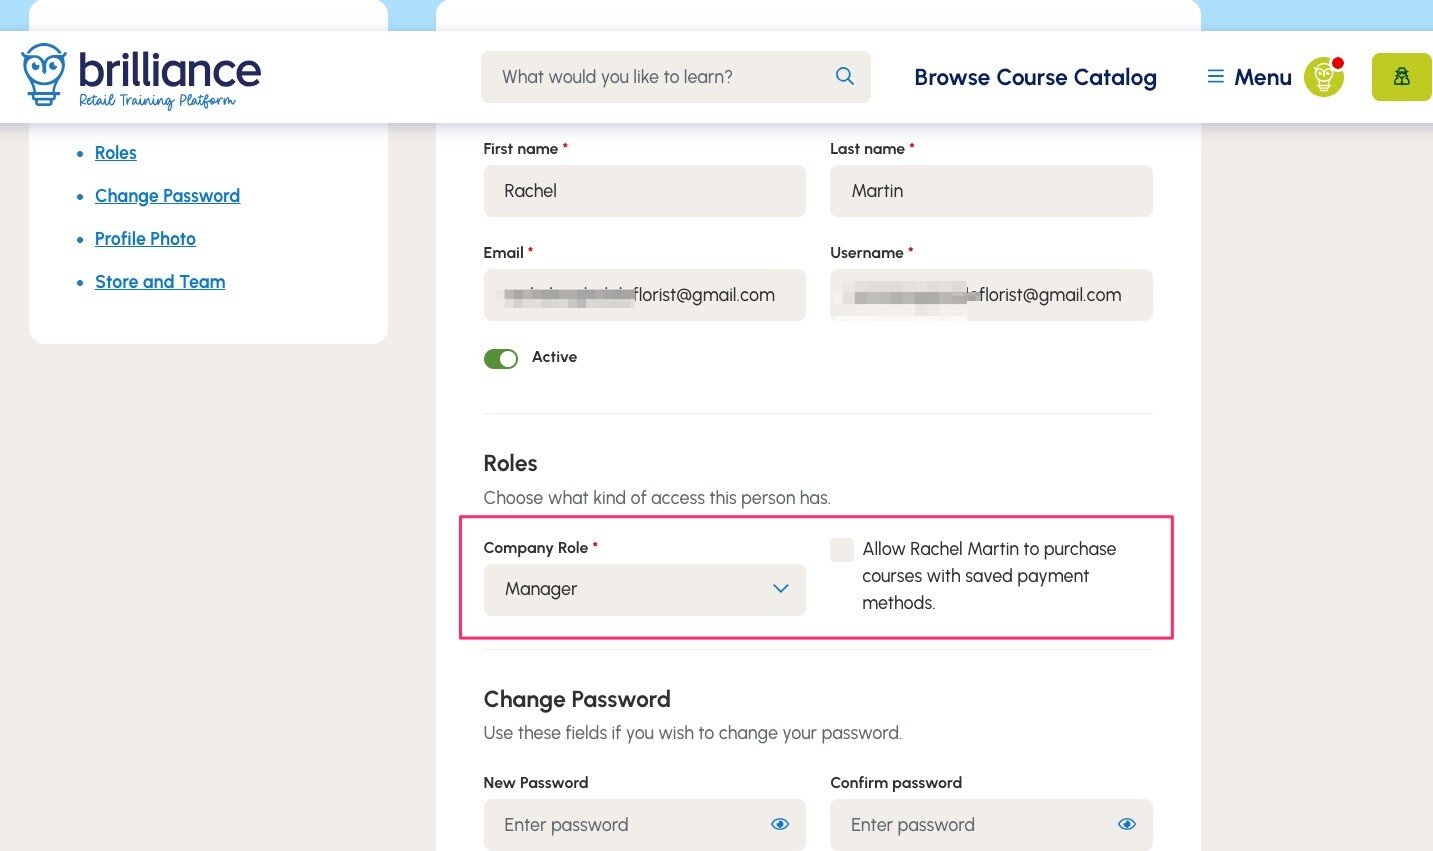Open the Store and Team link
This screenshot has height=851, width=1433.
pyautogui.click(x=160, y=282)
